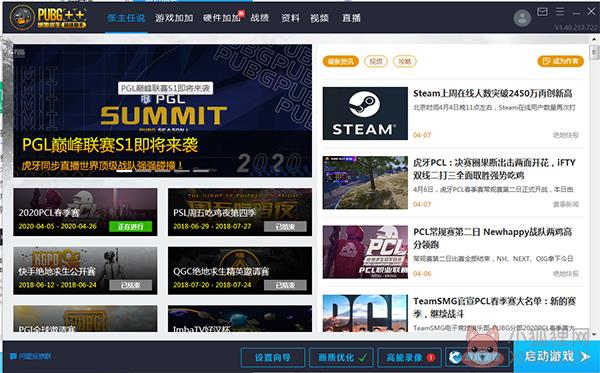The height and width of the screenshot is (373, 600).
Task: Open the hamburger menu icon in title bar
Action: pos(560,12)
